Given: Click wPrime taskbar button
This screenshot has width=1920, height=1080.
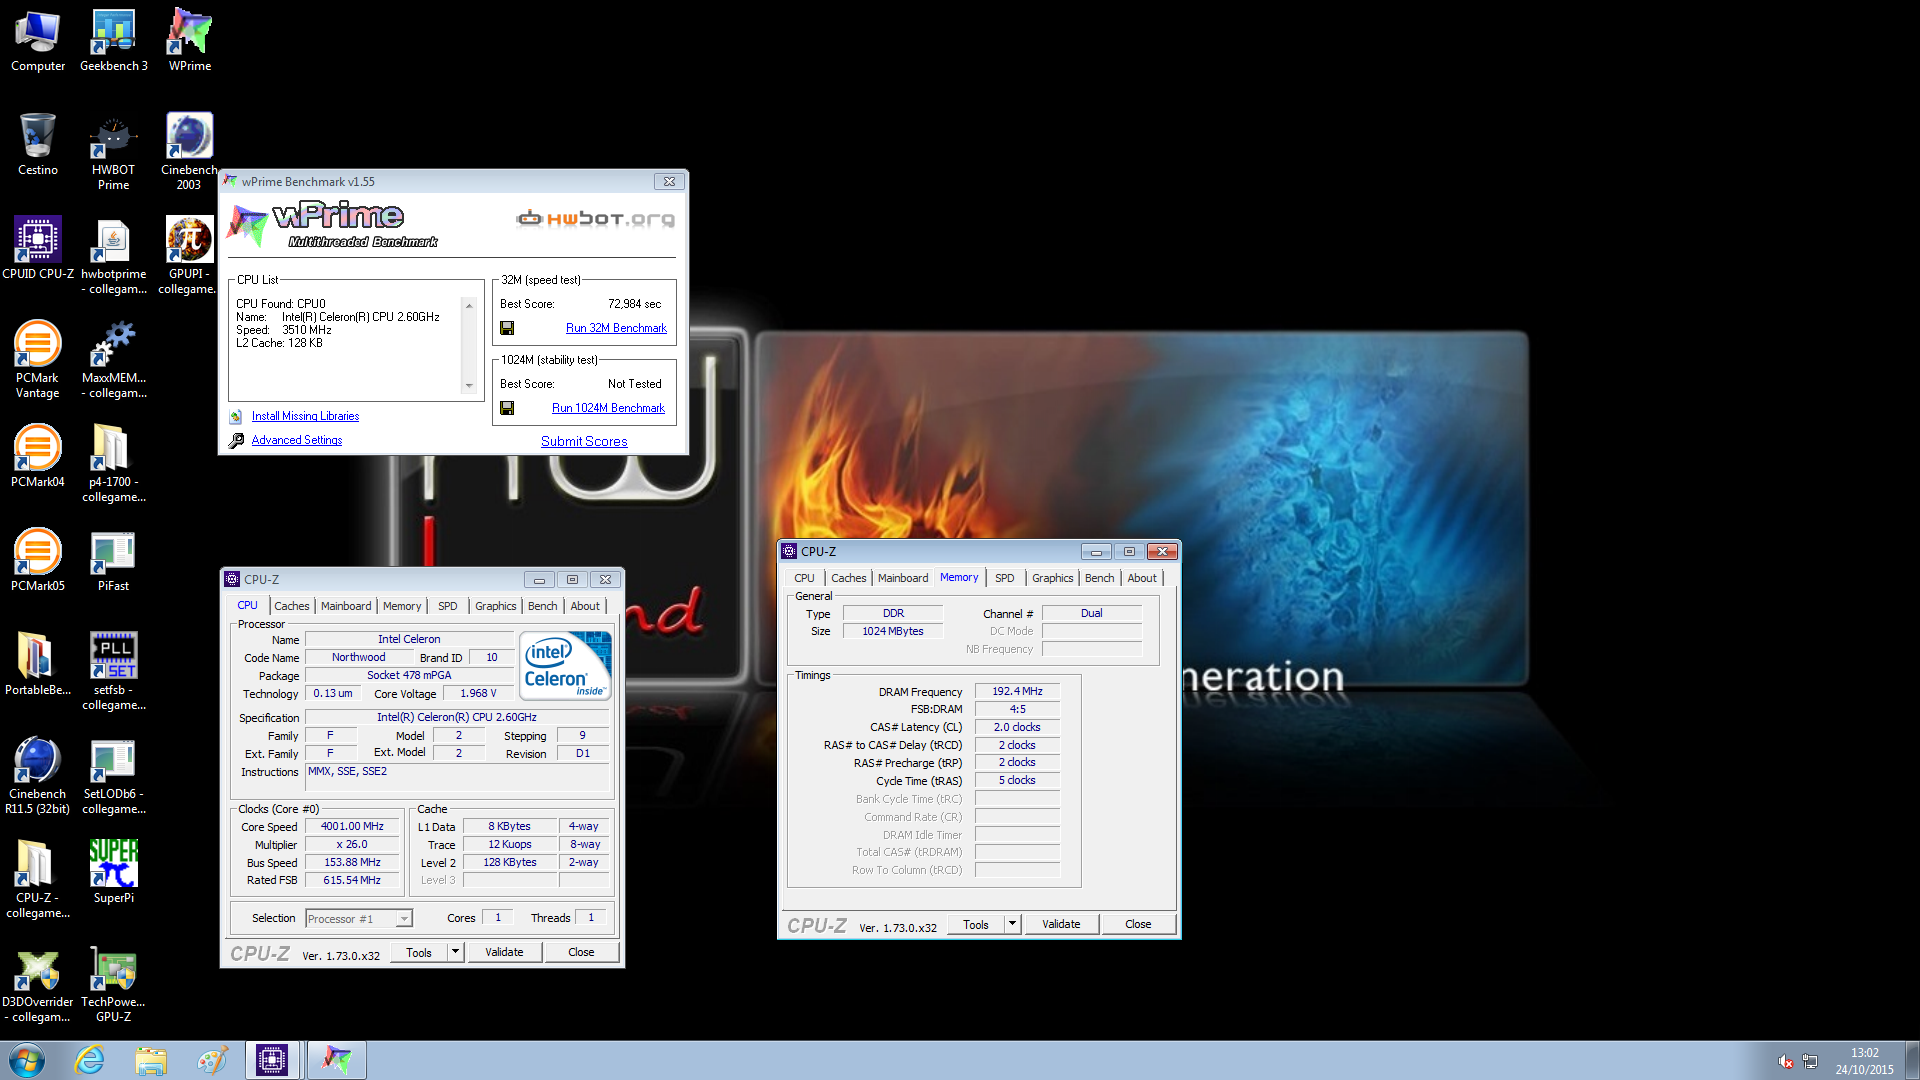Looking at the screenshot, I should pos(337,1060).
